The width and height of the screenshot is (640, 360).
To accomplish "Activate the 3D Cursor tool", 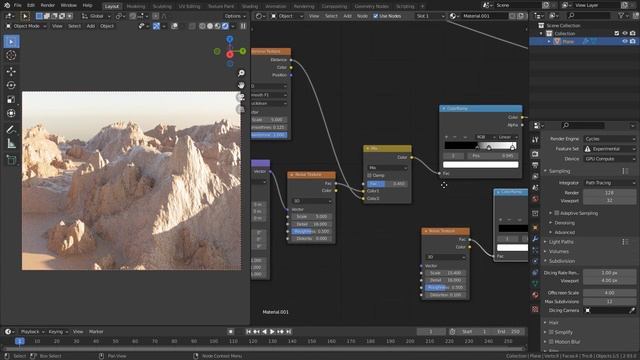I will [11, 56].
